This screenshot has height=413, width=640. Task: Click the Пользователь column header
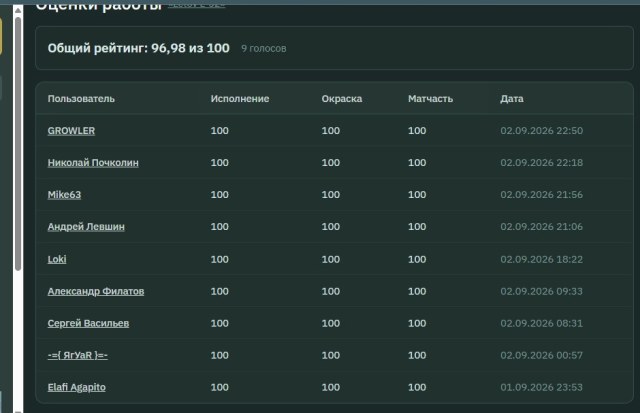click(x=81, y=99)
